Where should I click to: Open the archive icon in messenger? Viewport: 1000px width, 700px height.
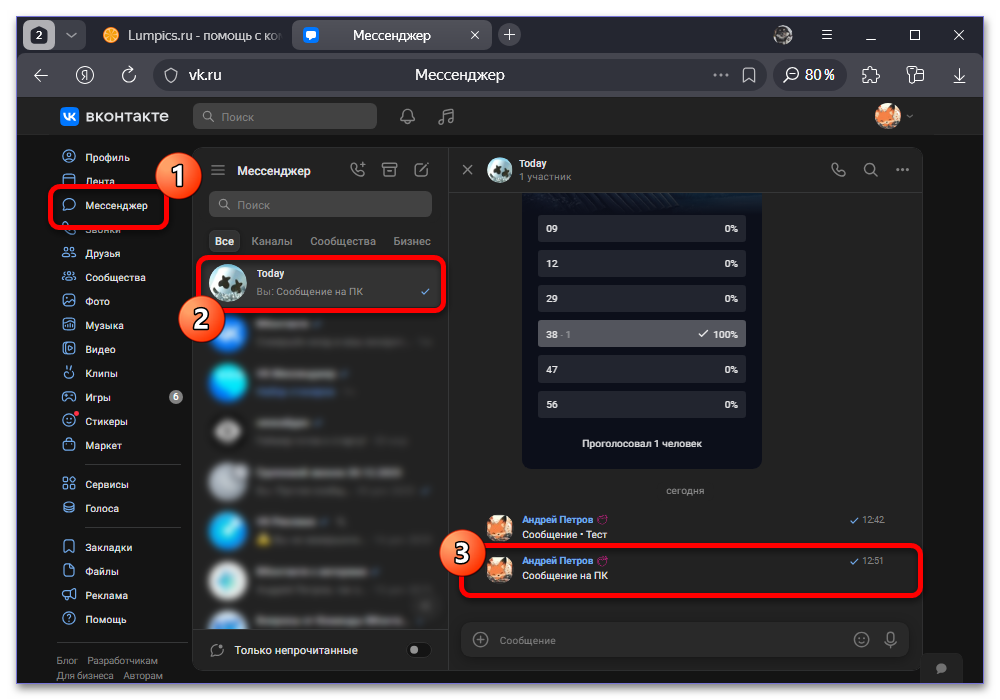point(390,170)
